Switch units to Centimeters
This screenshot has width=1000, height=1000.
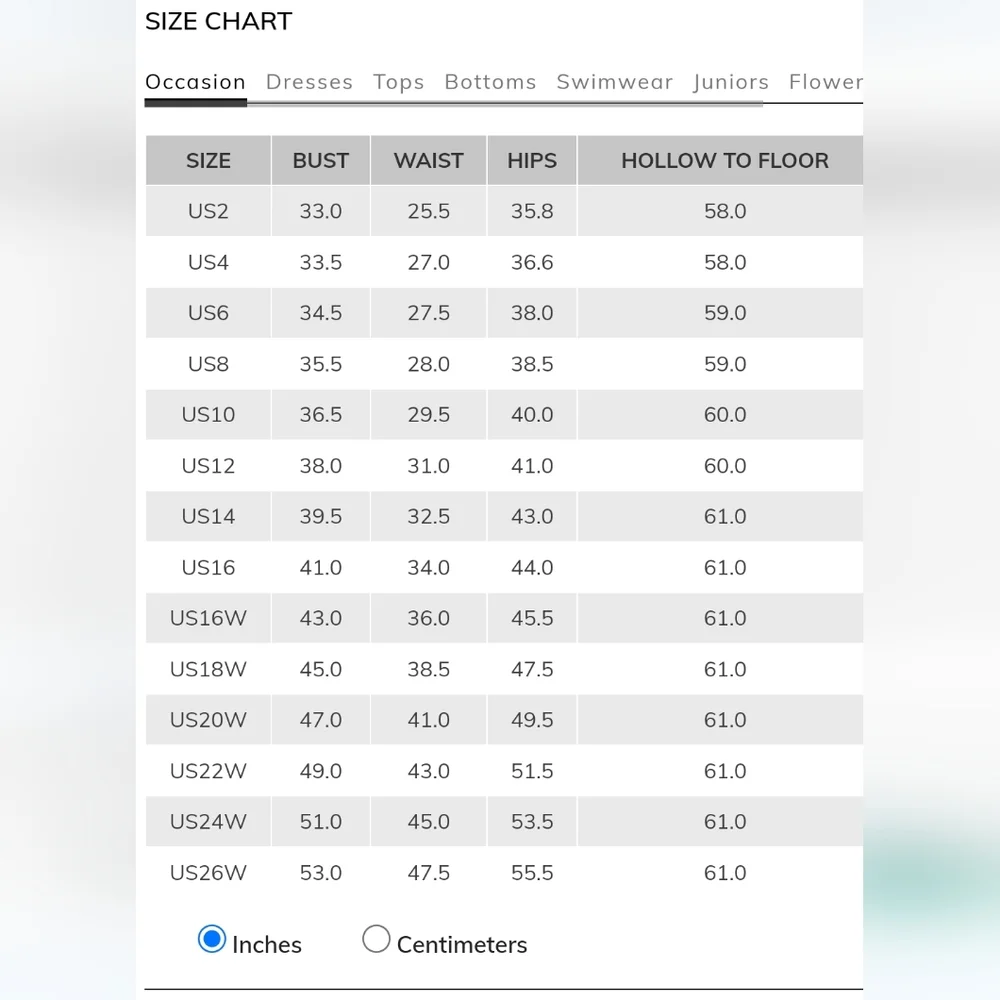coord(376,940)
